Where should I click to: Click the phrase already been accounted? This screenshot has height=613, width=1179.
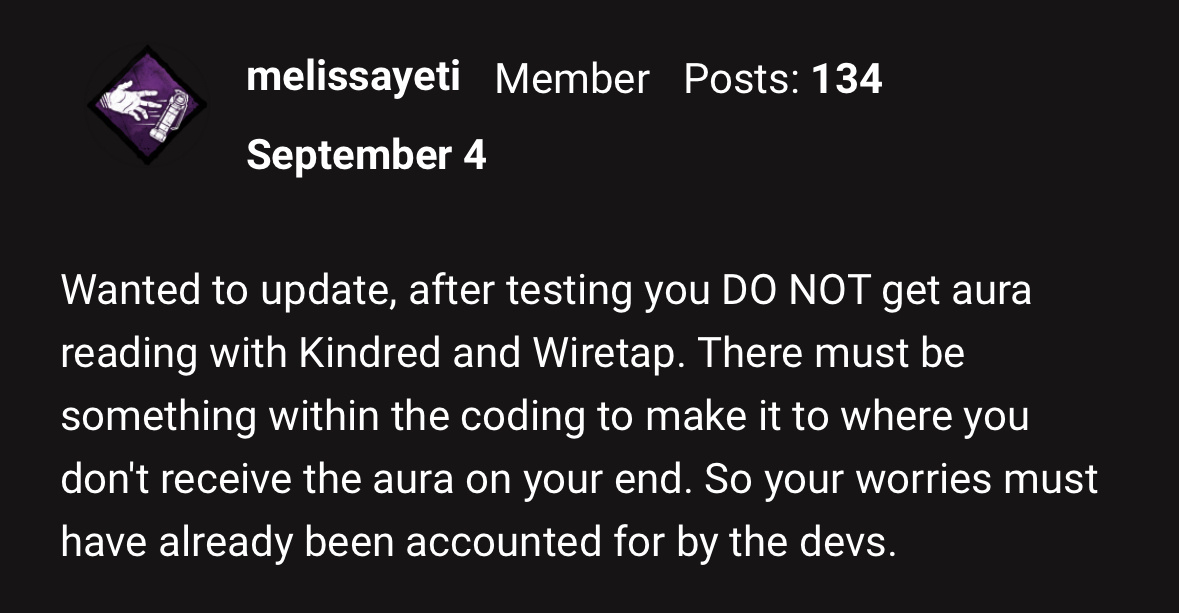(x=380, y=542)
